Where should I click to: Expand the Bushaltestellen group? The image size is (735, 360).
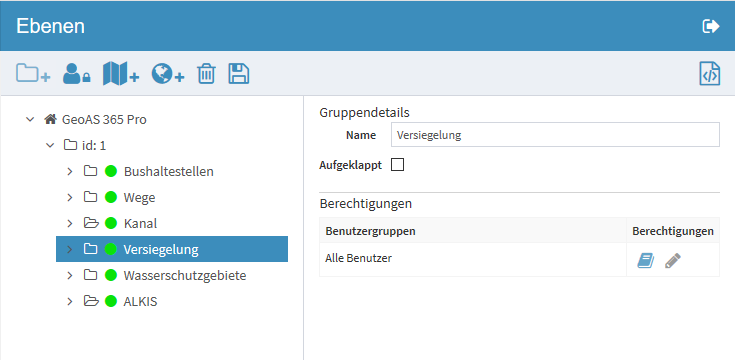(70, 172)
